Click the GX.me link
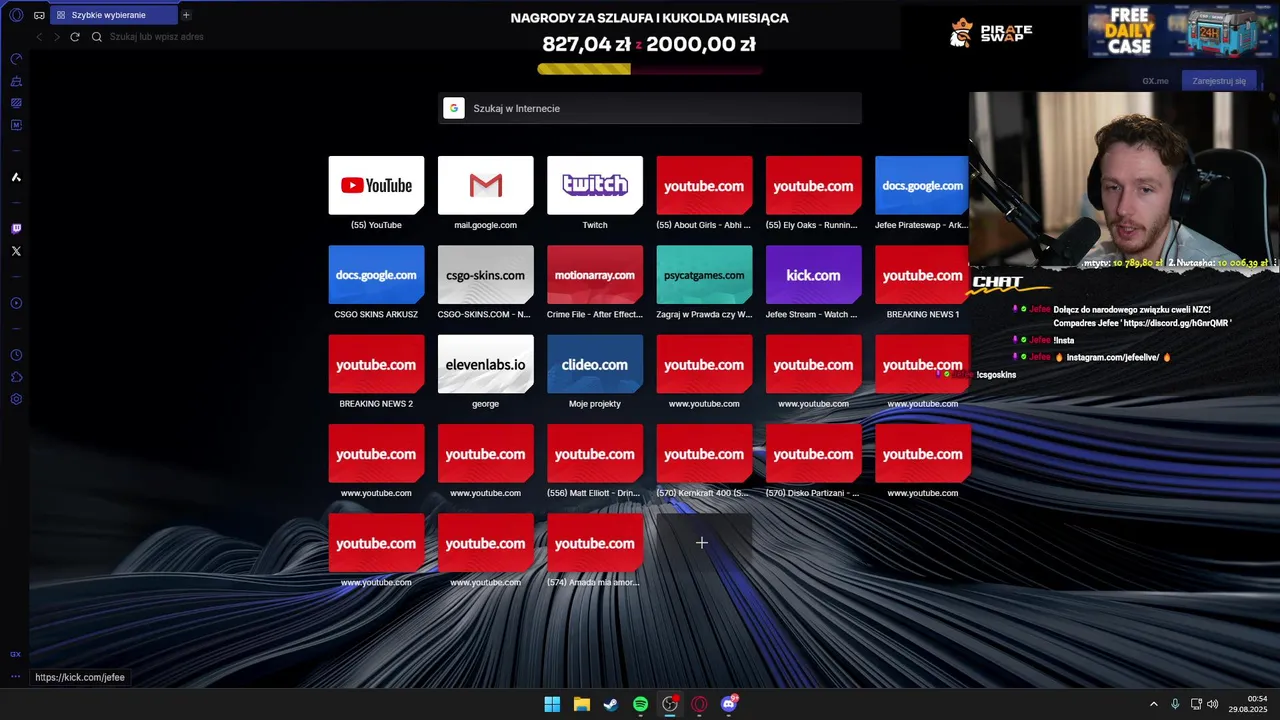 [1155, 81]
